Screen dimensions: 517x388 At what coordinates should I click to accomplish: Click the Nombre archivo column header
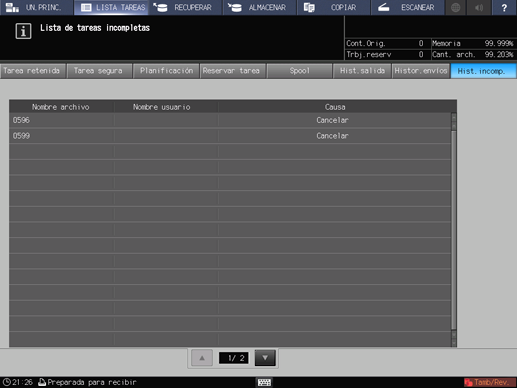(61, 107)
